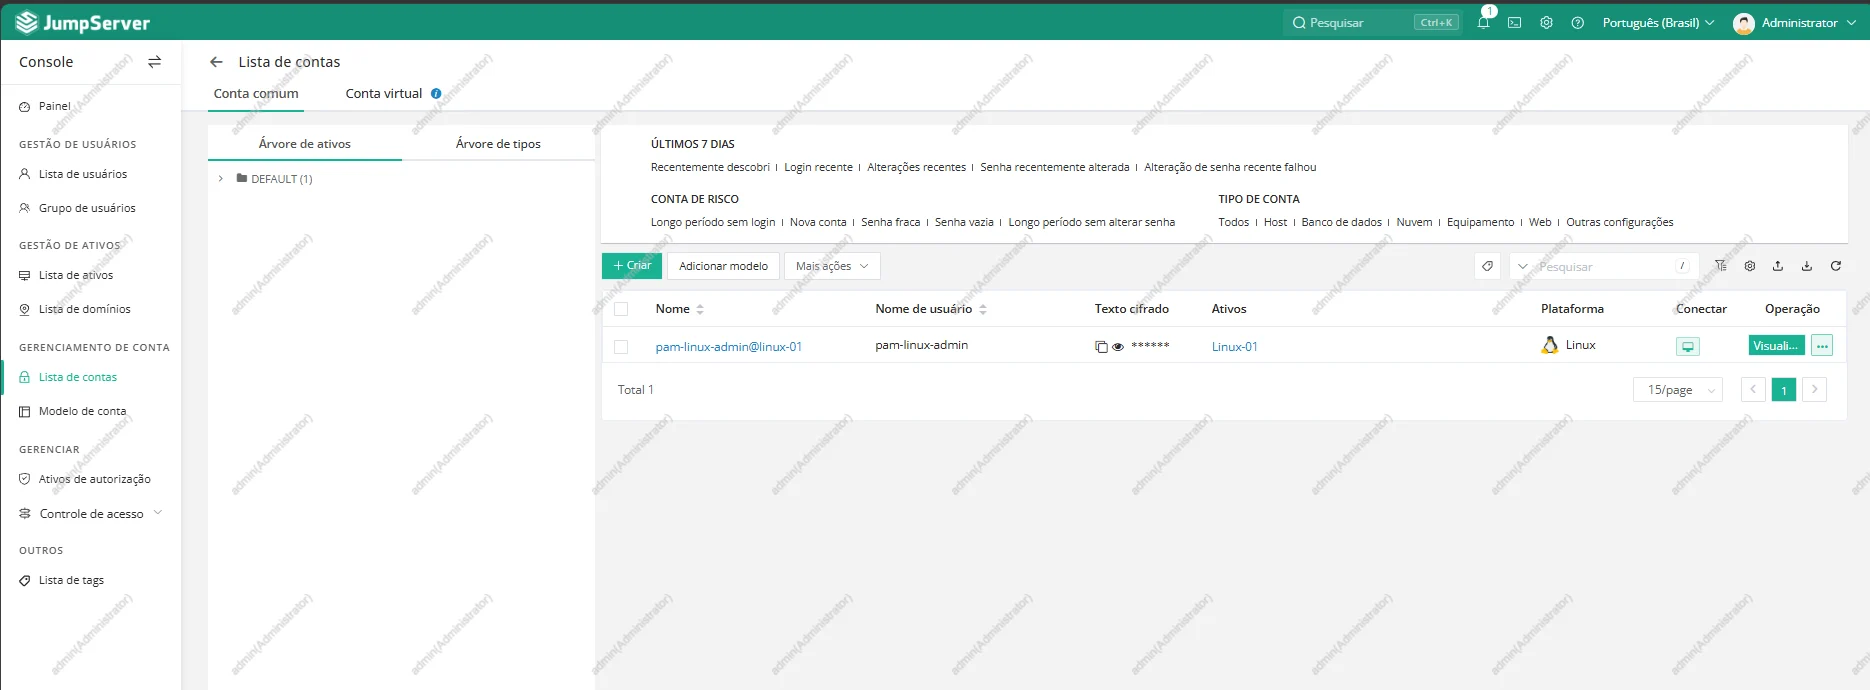Click the table Pesquisar search field
This screenshot has height=690, width=1870.
point(1605,267)
